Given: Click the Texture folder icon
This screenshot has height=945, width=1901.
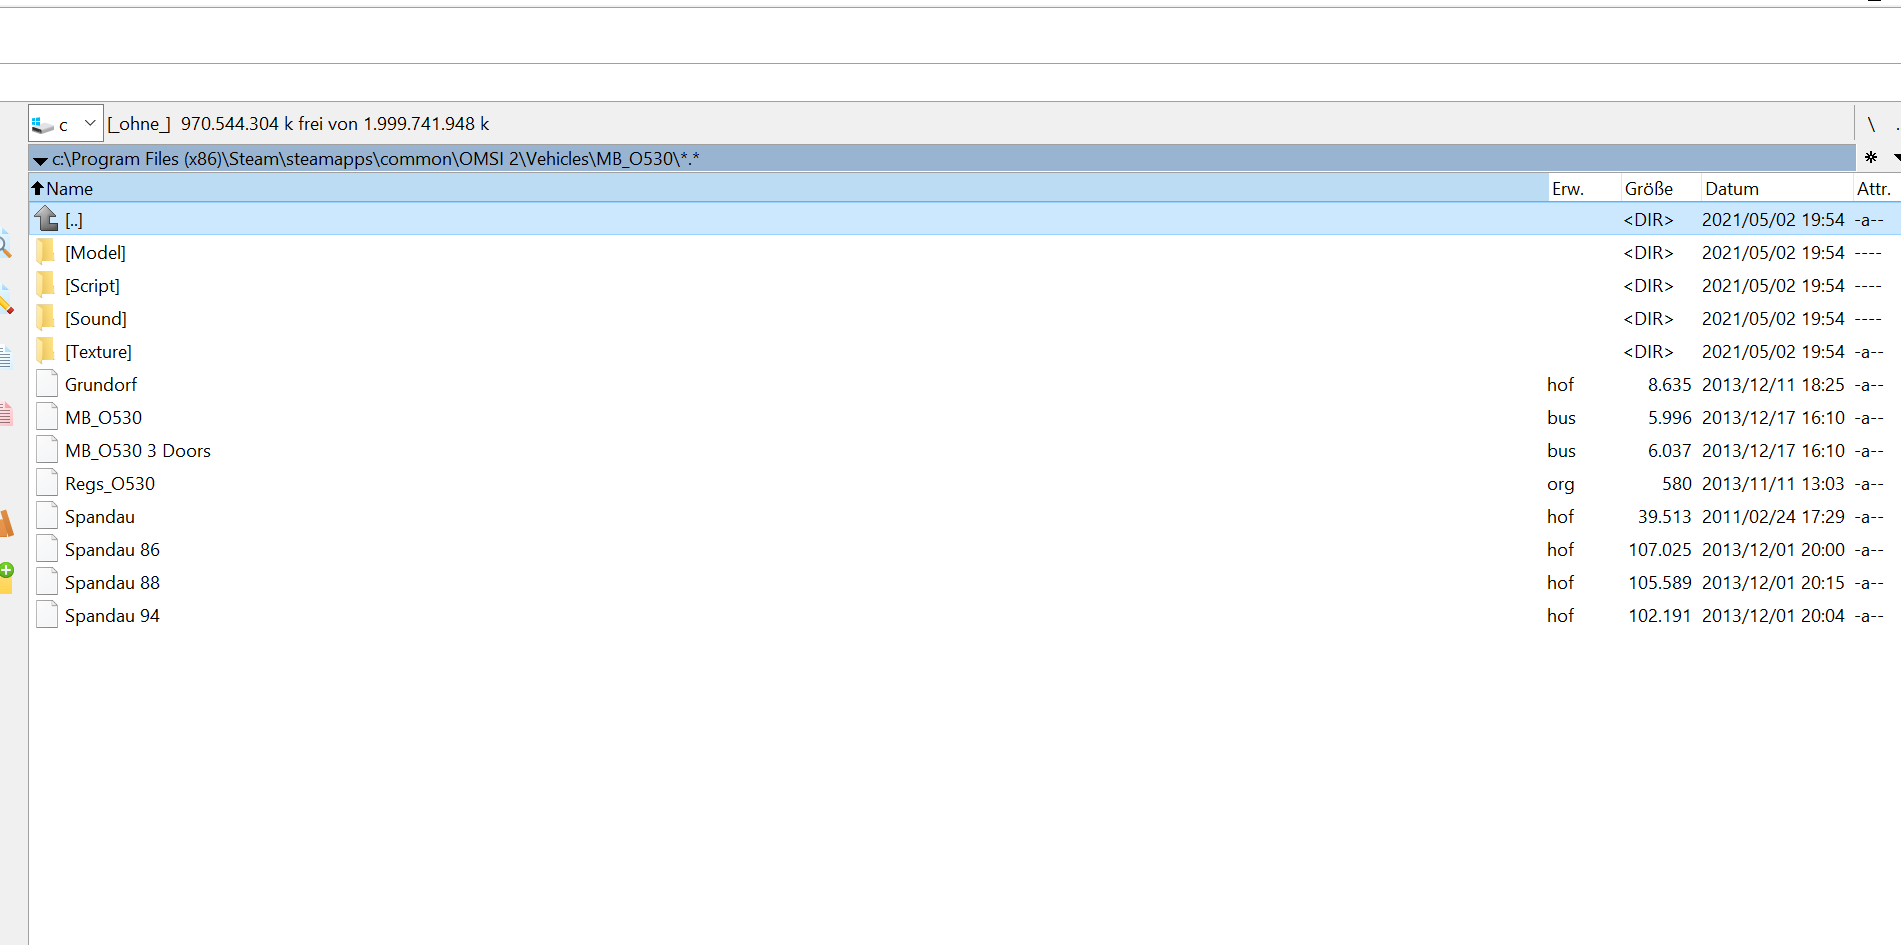Looking at the screenshot, I should click(x=46, y=351).
